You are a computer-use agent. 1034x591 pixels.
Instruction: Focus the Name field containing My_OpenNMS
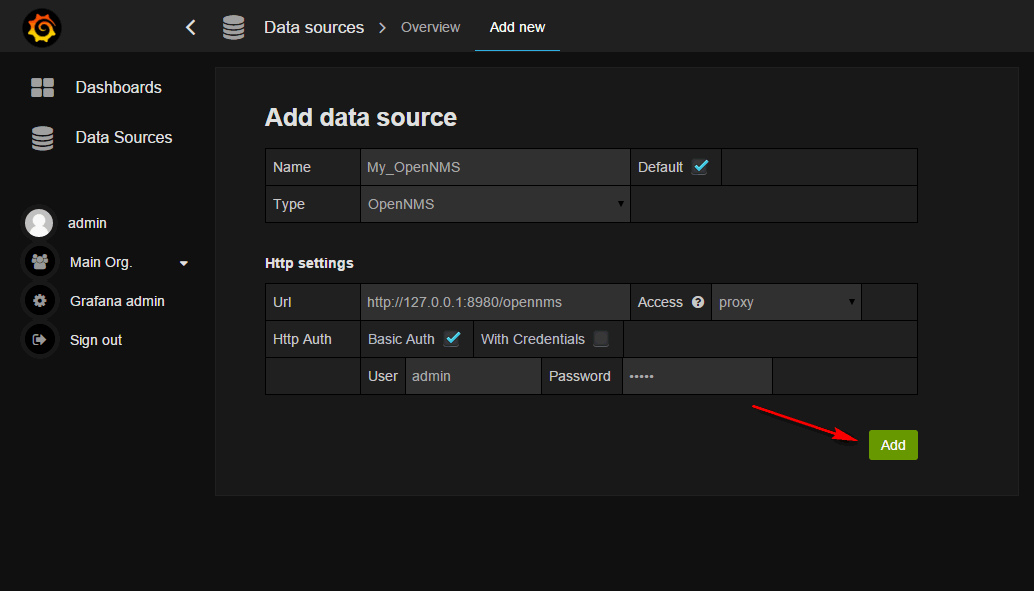(x=495, y=167)
